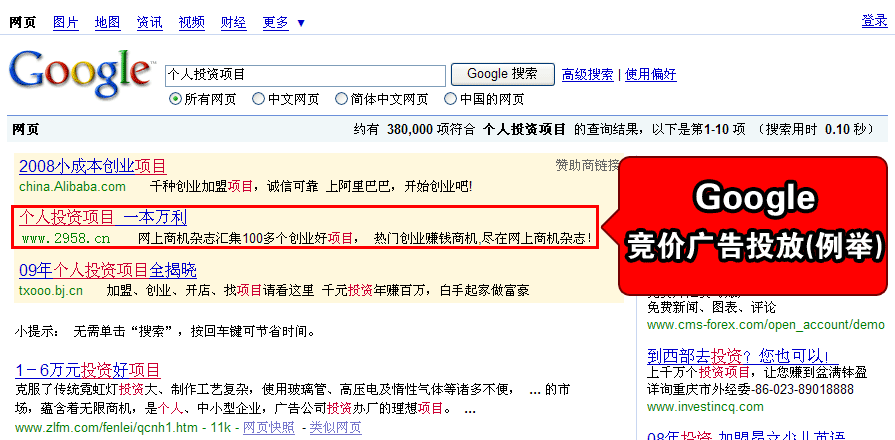Open 高级搜索 advanced search

588,74
